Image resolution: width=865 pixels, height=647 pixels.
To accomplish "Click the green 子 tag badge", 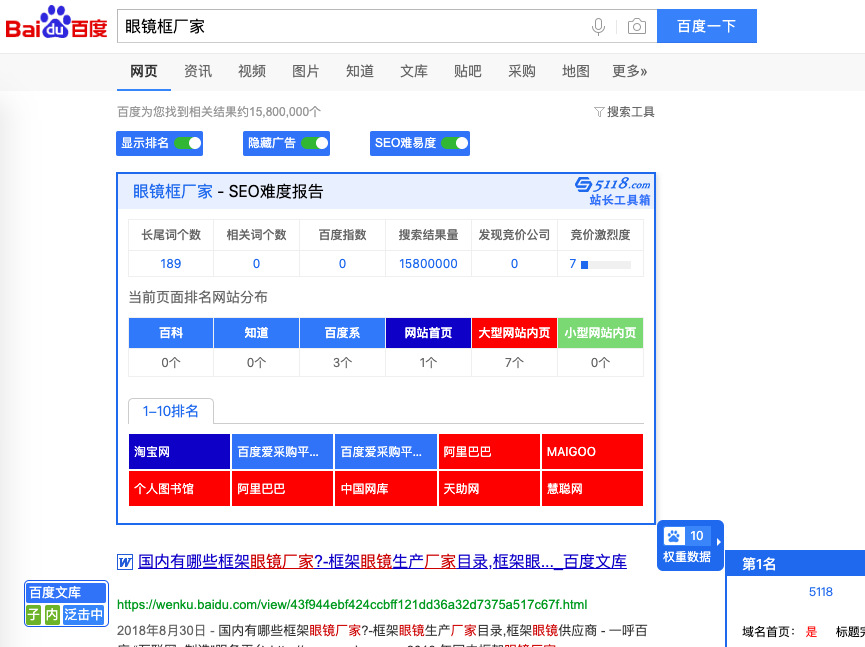I will pos(34,615).
